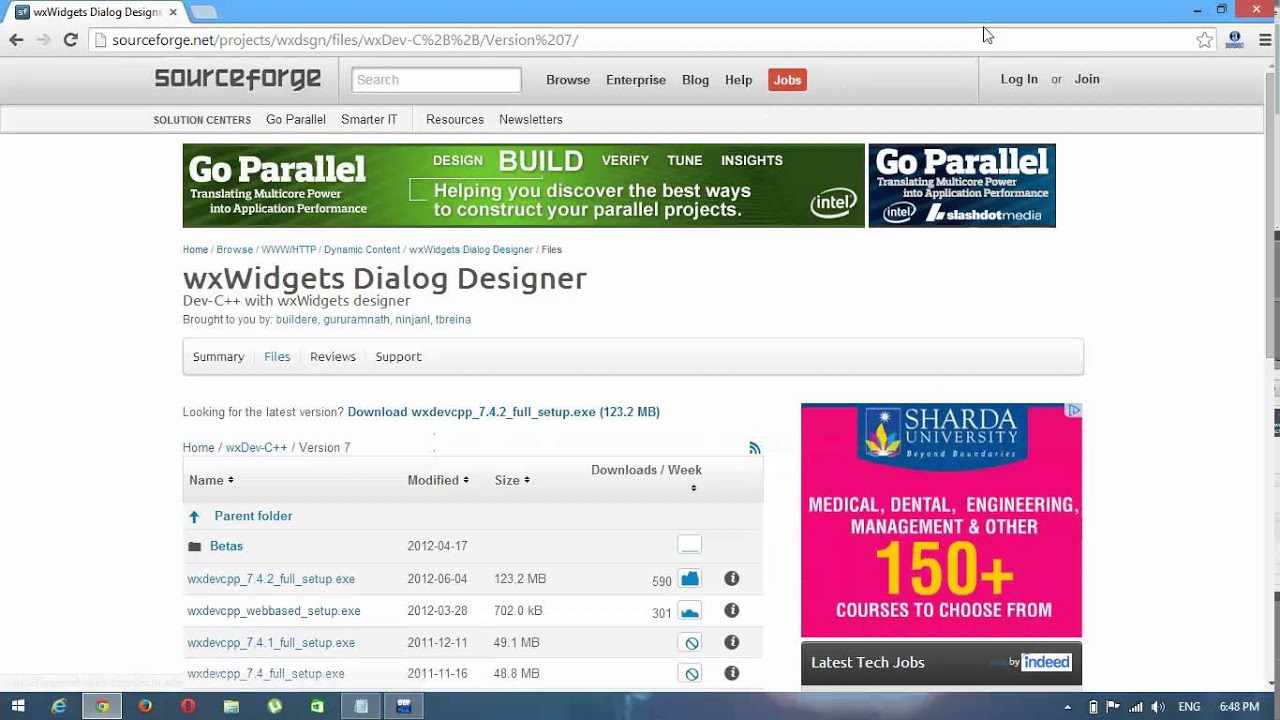Close the ad with the AdChoices icon

(x=1073, y=410)
